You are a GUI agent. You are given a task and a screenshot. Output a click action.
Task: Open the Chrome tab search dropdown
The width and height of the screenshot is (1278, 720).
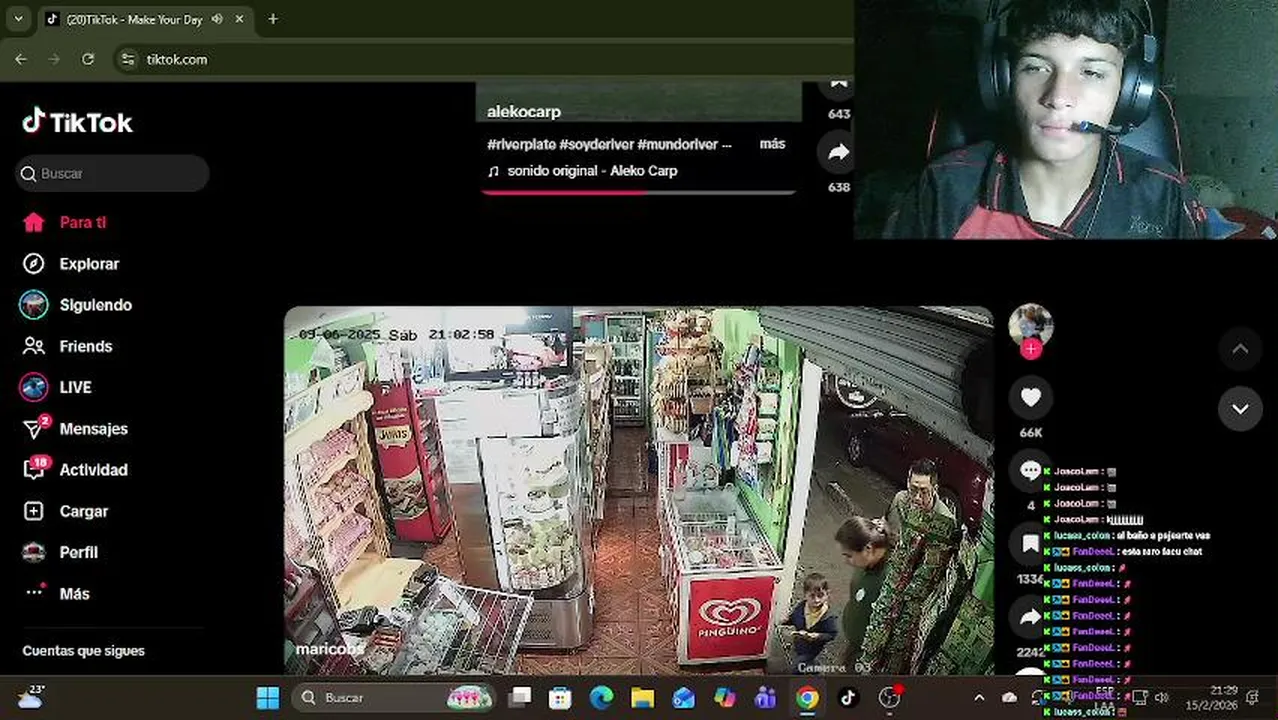click(x=18, y=19)
